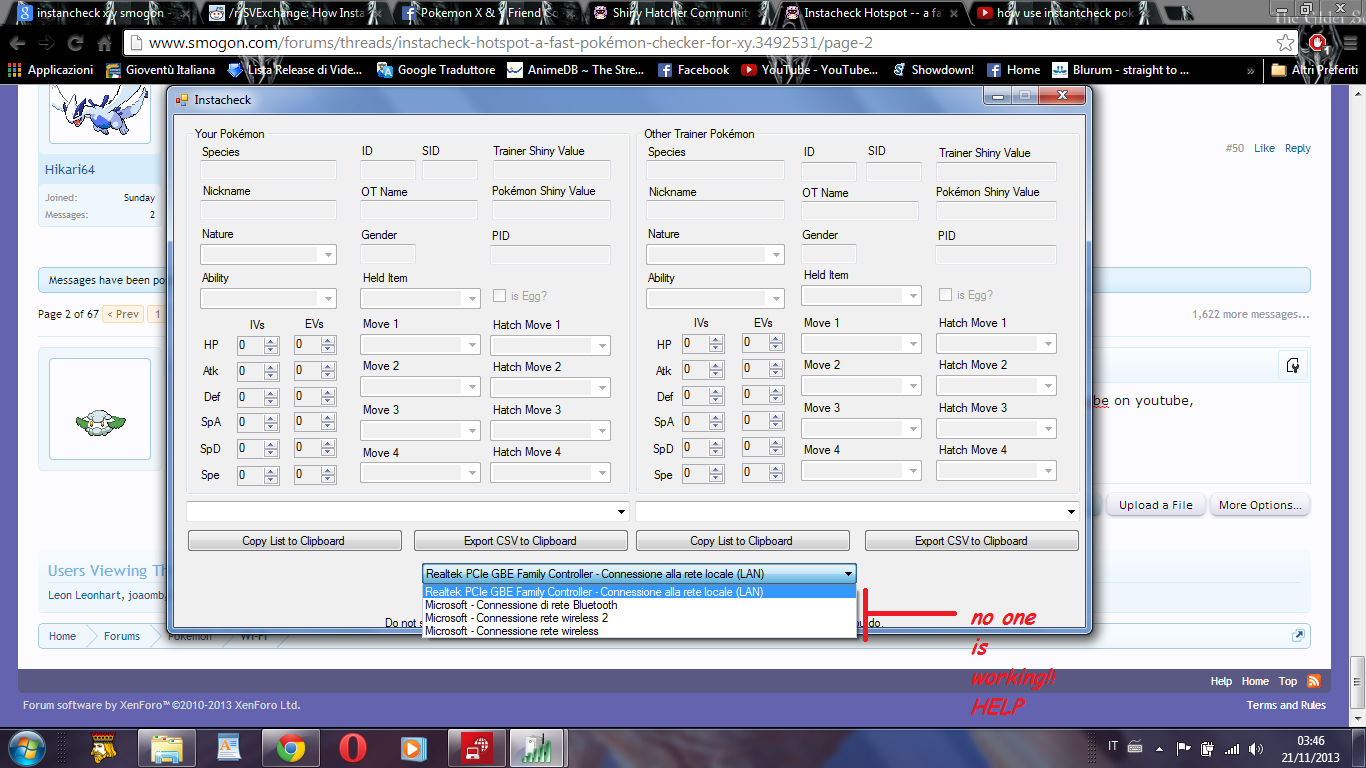The height and width of the screenshot is (768, 1366).
Task: Click the RSS feed icon in the footer
Action: [1314, 681]
